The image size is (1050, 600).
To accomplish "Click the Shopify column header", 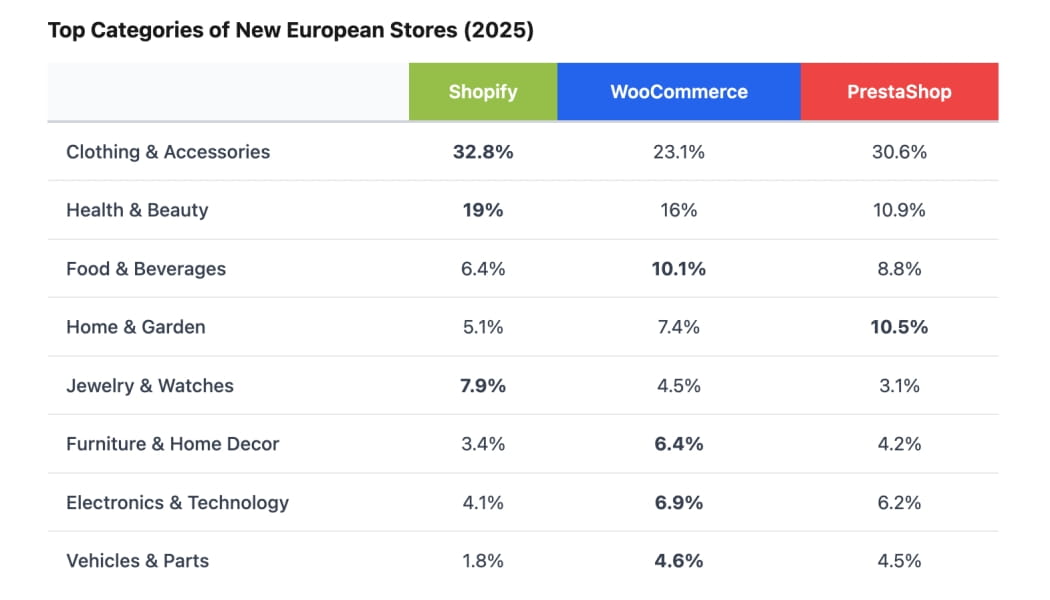I will pos(483,92).
